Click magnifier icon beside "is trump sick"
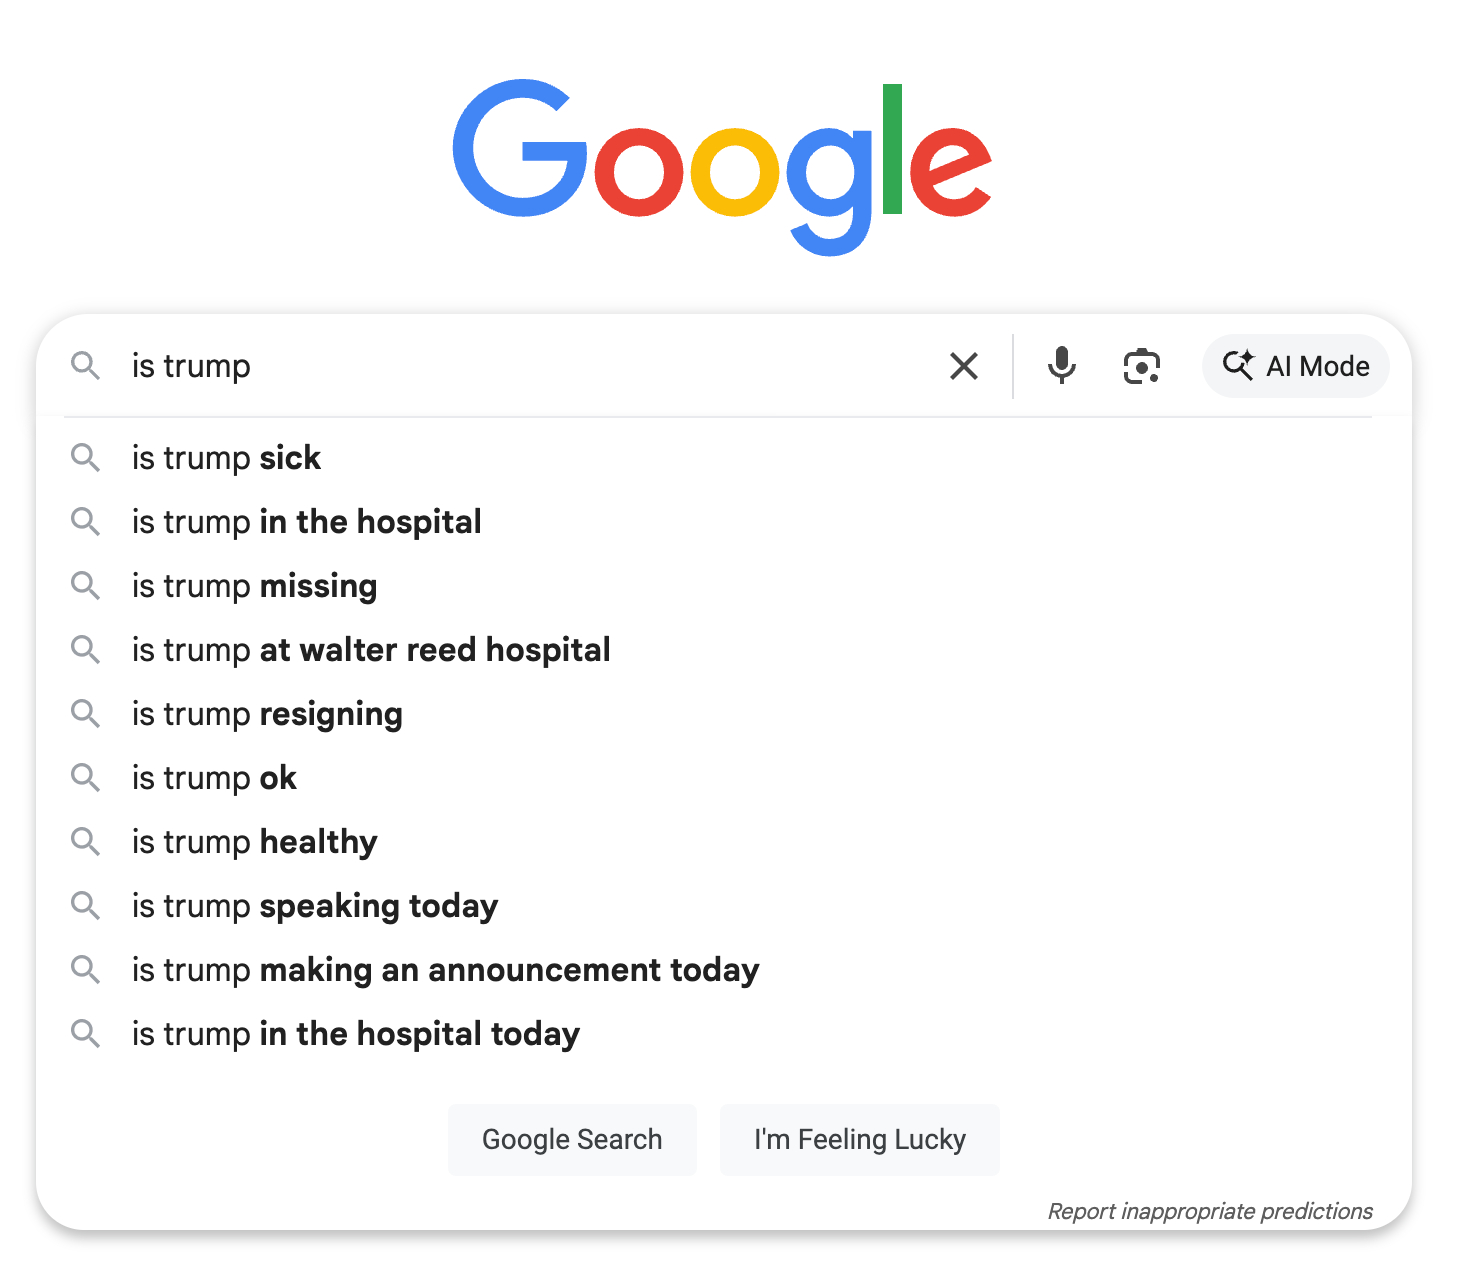The height and width of the screenshot is (1274, 1458). [x=86, y=458]
